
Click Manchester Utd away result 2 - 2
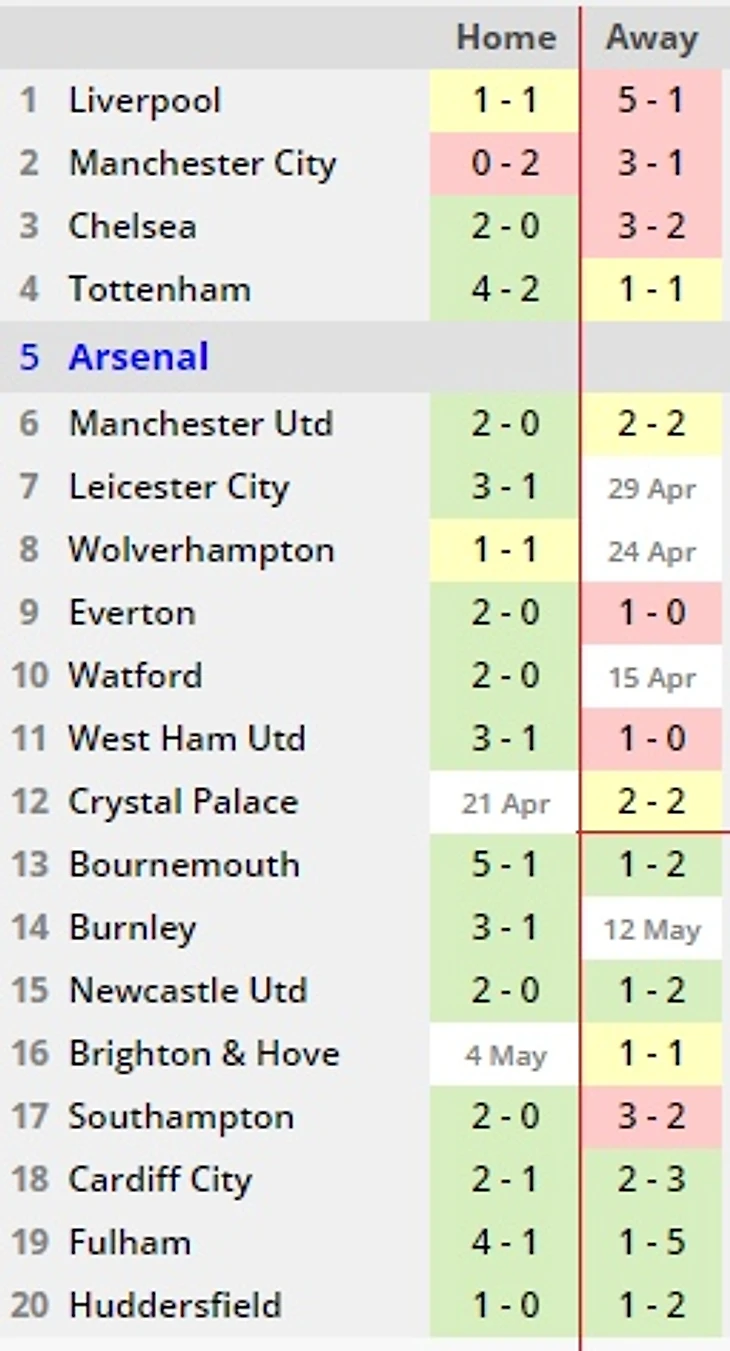coord(651,424)
